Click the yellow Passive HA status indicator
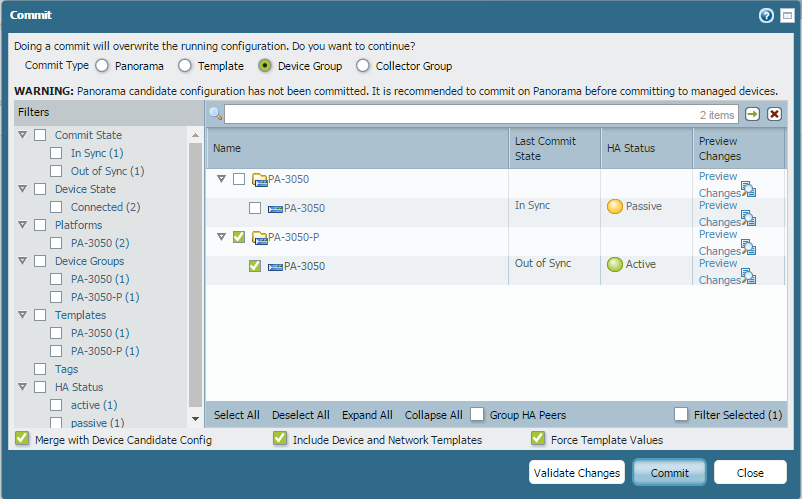 tap(615, 207)
